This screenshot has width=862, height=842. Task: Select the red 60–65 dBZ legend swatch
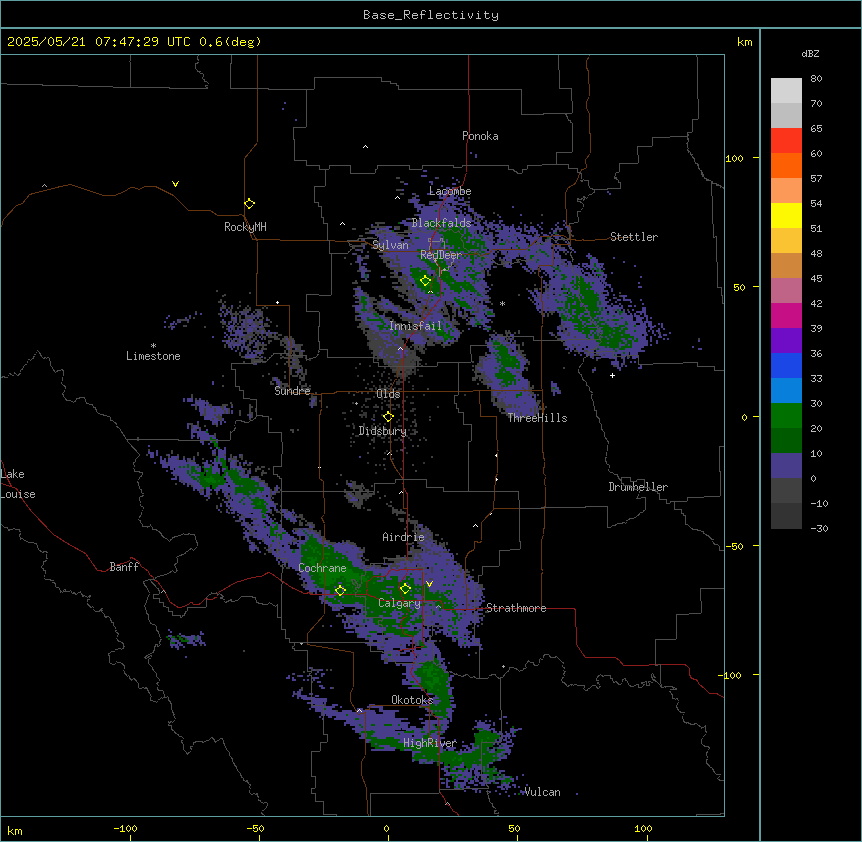(786, 141)
